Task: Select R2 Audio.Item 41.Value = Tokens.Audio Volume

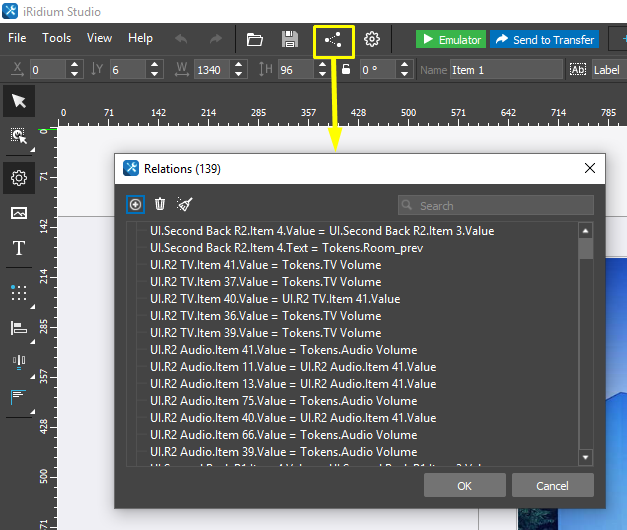Action: click(284, 350)
